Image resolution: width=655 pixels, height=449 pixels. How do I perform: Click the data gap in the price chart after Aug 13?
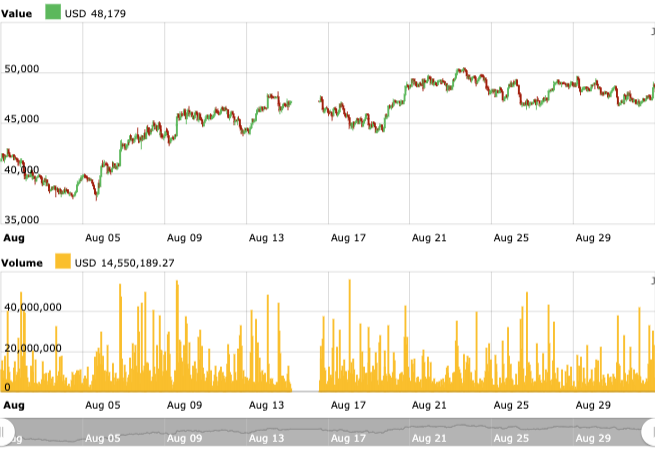click(304, 110)
